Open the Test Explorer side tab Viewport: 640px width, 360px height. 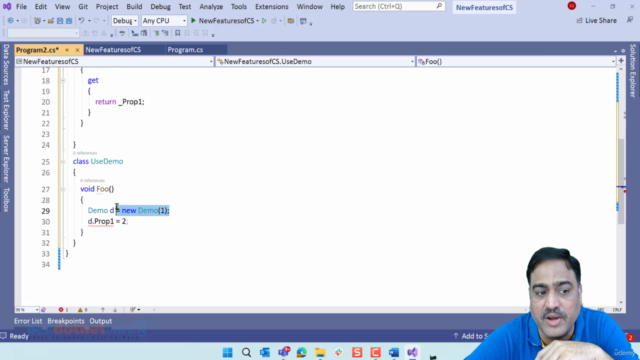click(6, 110)
